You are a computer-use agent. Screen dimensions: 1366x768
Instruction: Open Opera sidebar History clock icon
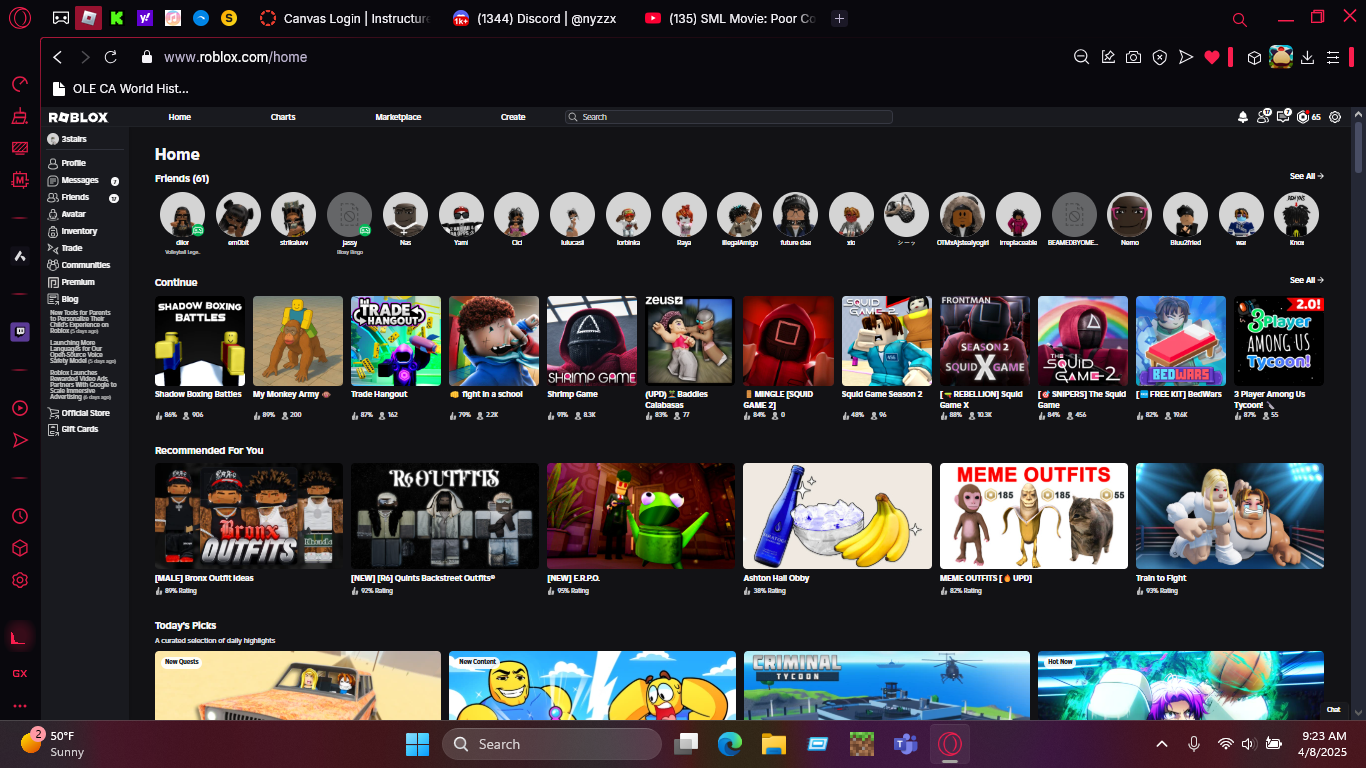pyautogui.click(x=20, y=516)
